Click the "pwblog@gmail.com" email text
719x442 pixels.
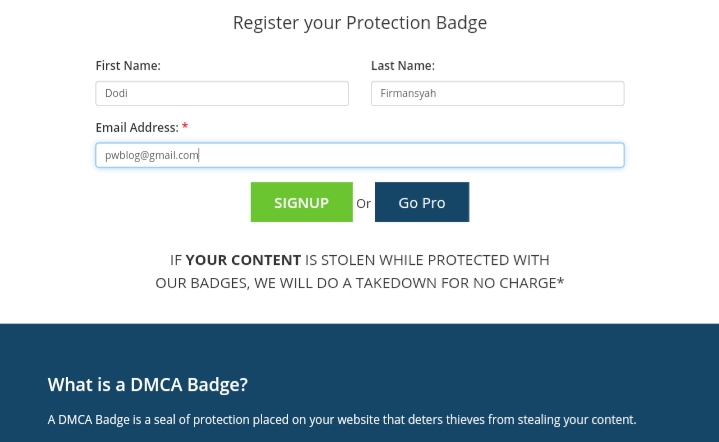tap(152, 155)
